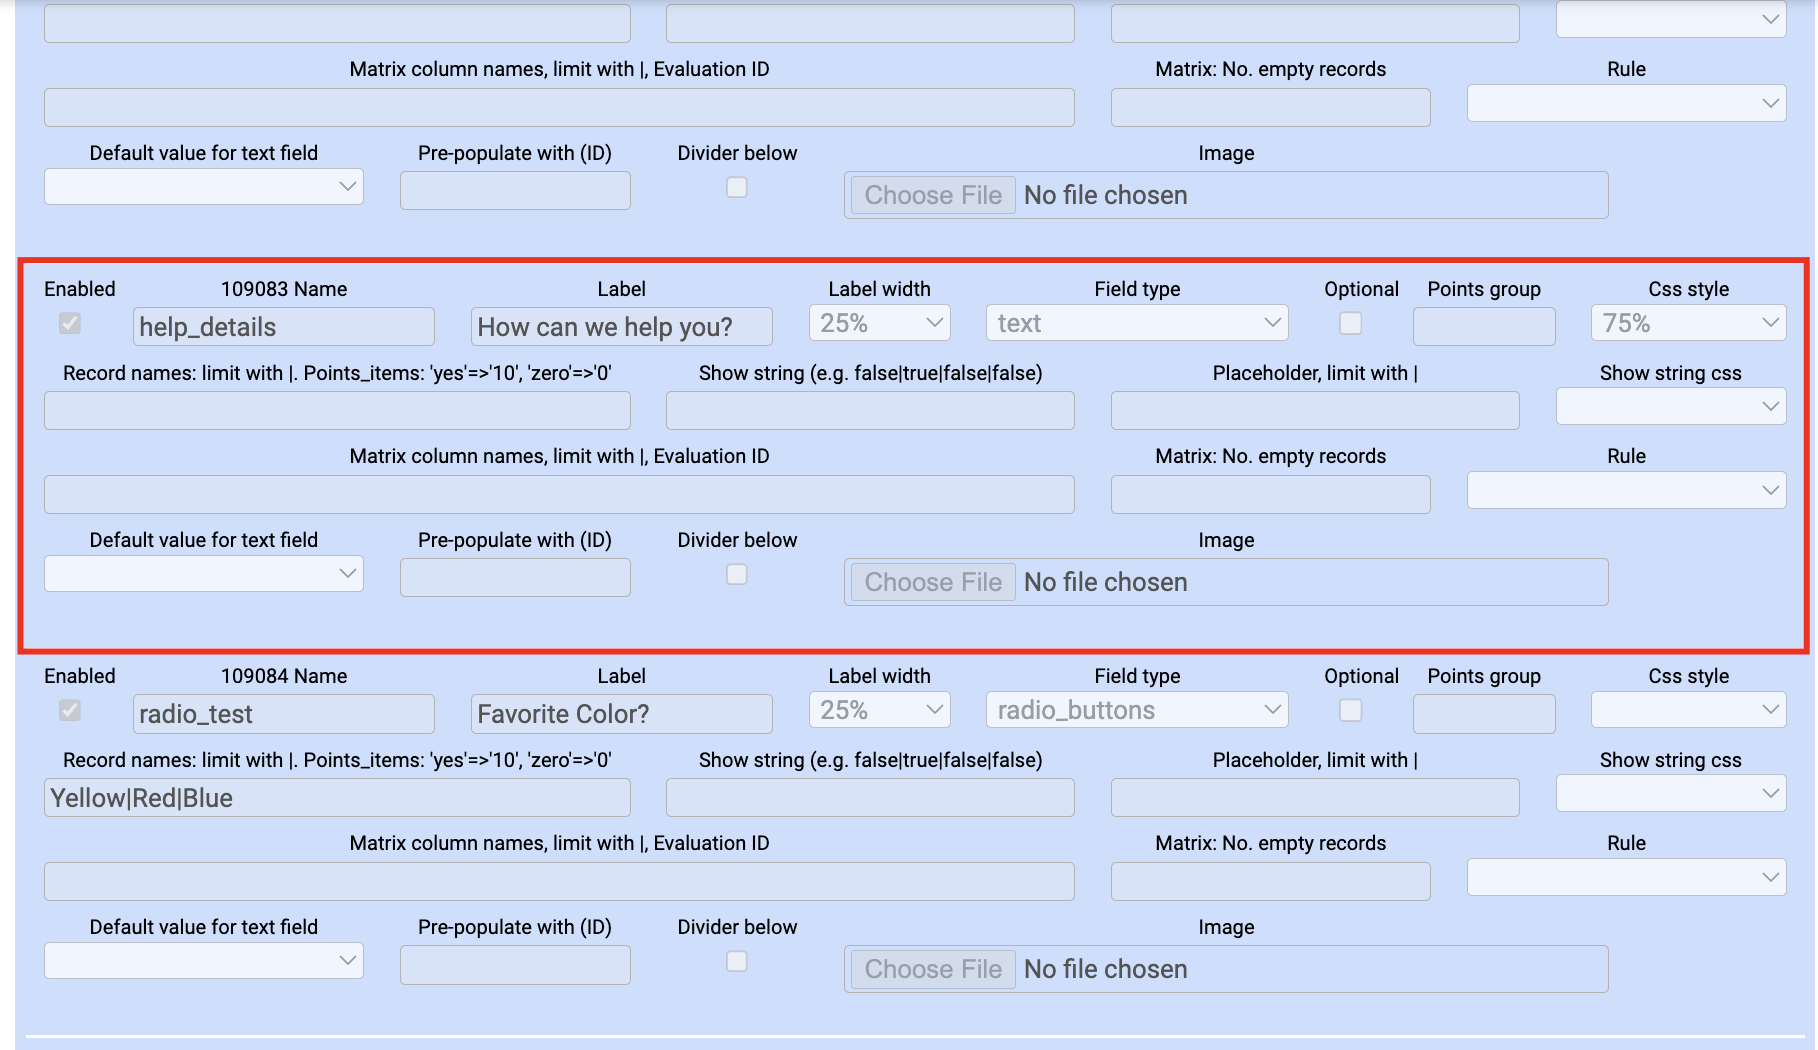Viewport: 1818px width, 1050px height.
Task: Check Divider below for radio_test field
Action: click(737, 961)
